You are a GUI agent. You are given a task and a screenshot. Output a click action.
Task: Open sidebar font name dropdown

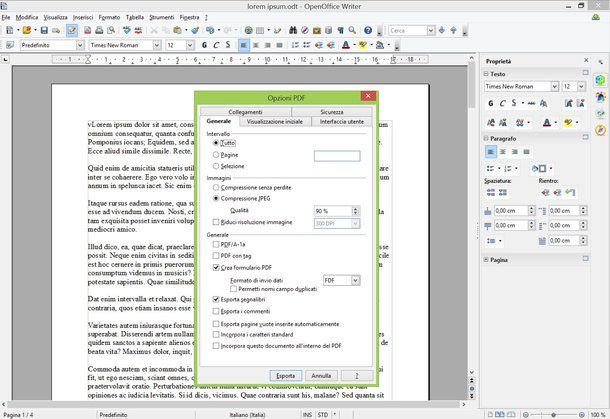coord(555,86)
